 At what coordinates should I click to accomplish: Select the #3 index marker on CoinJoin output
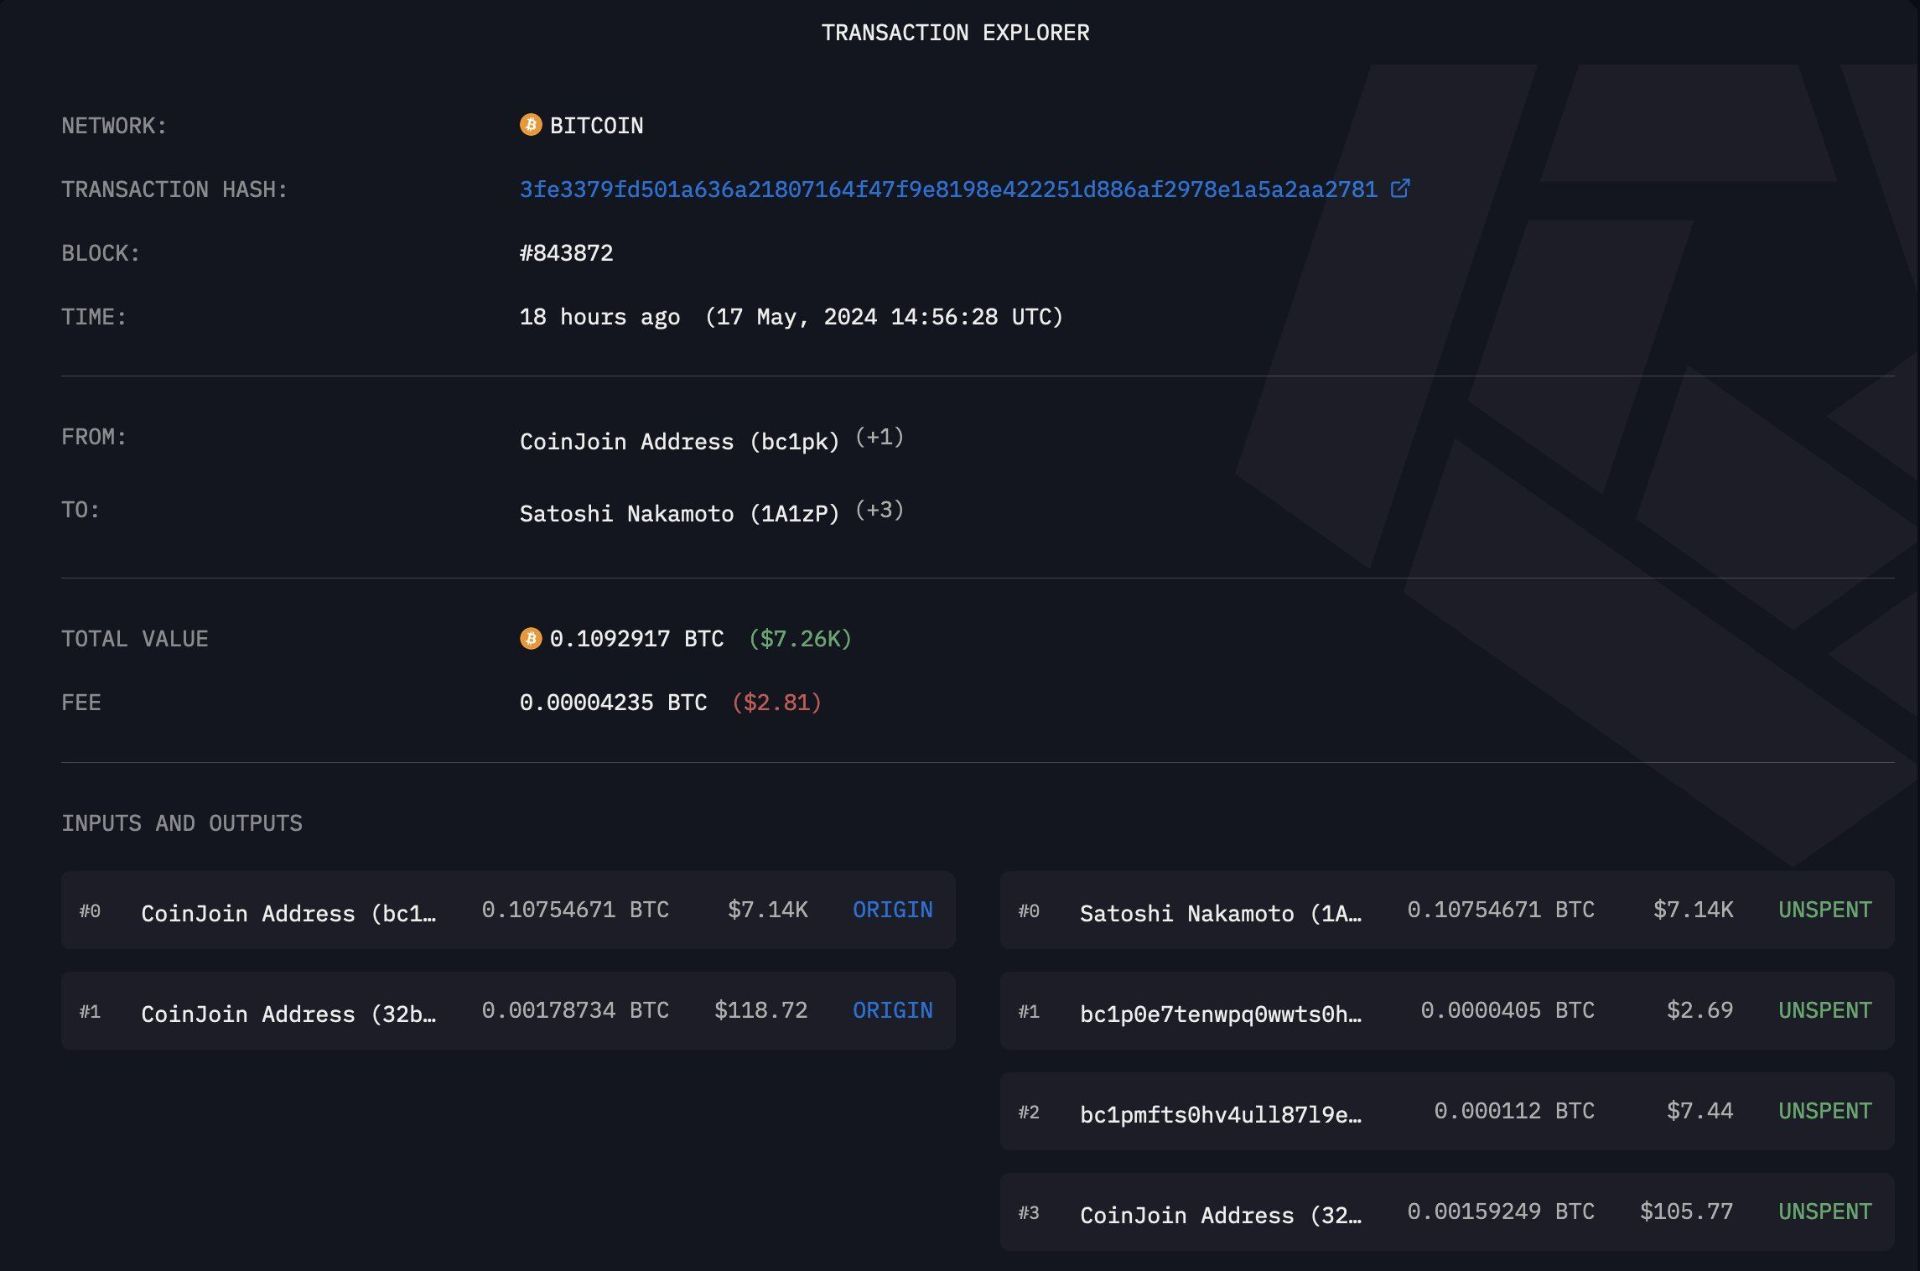[x=1029, y=1212]
